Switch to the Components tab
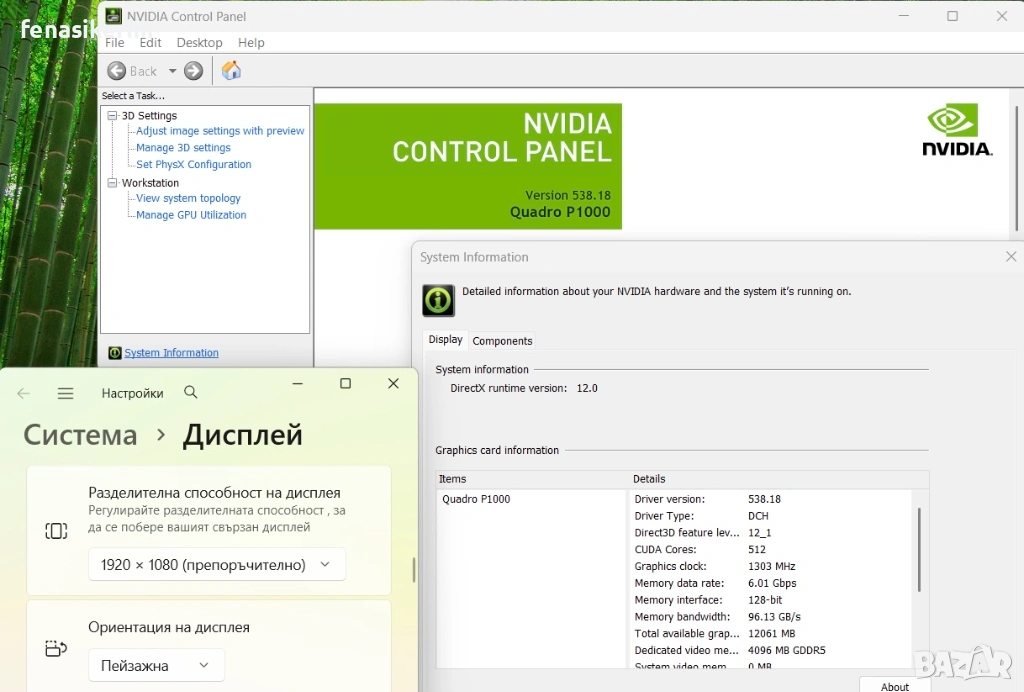 point(502,341)
